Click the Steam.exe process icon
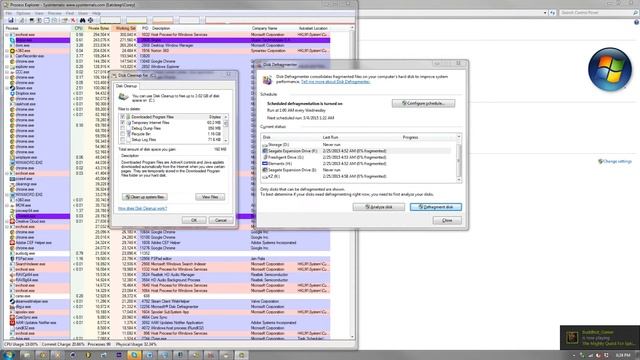Image resolution: width=640 pixels, height=360 pixels. tap(12, 88)
